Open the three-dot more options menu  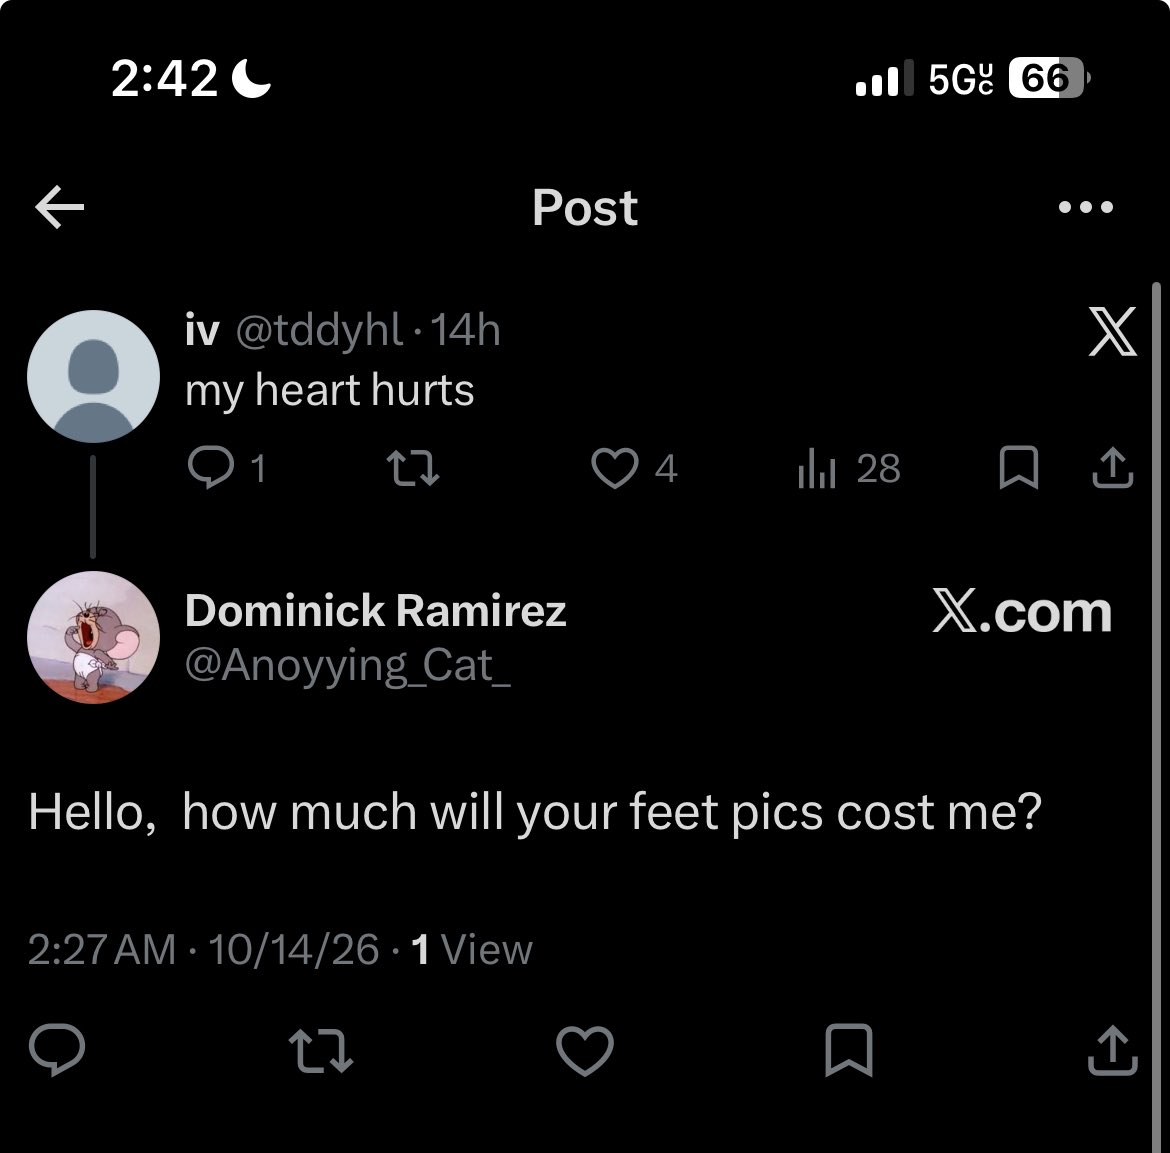[1086, 207]
